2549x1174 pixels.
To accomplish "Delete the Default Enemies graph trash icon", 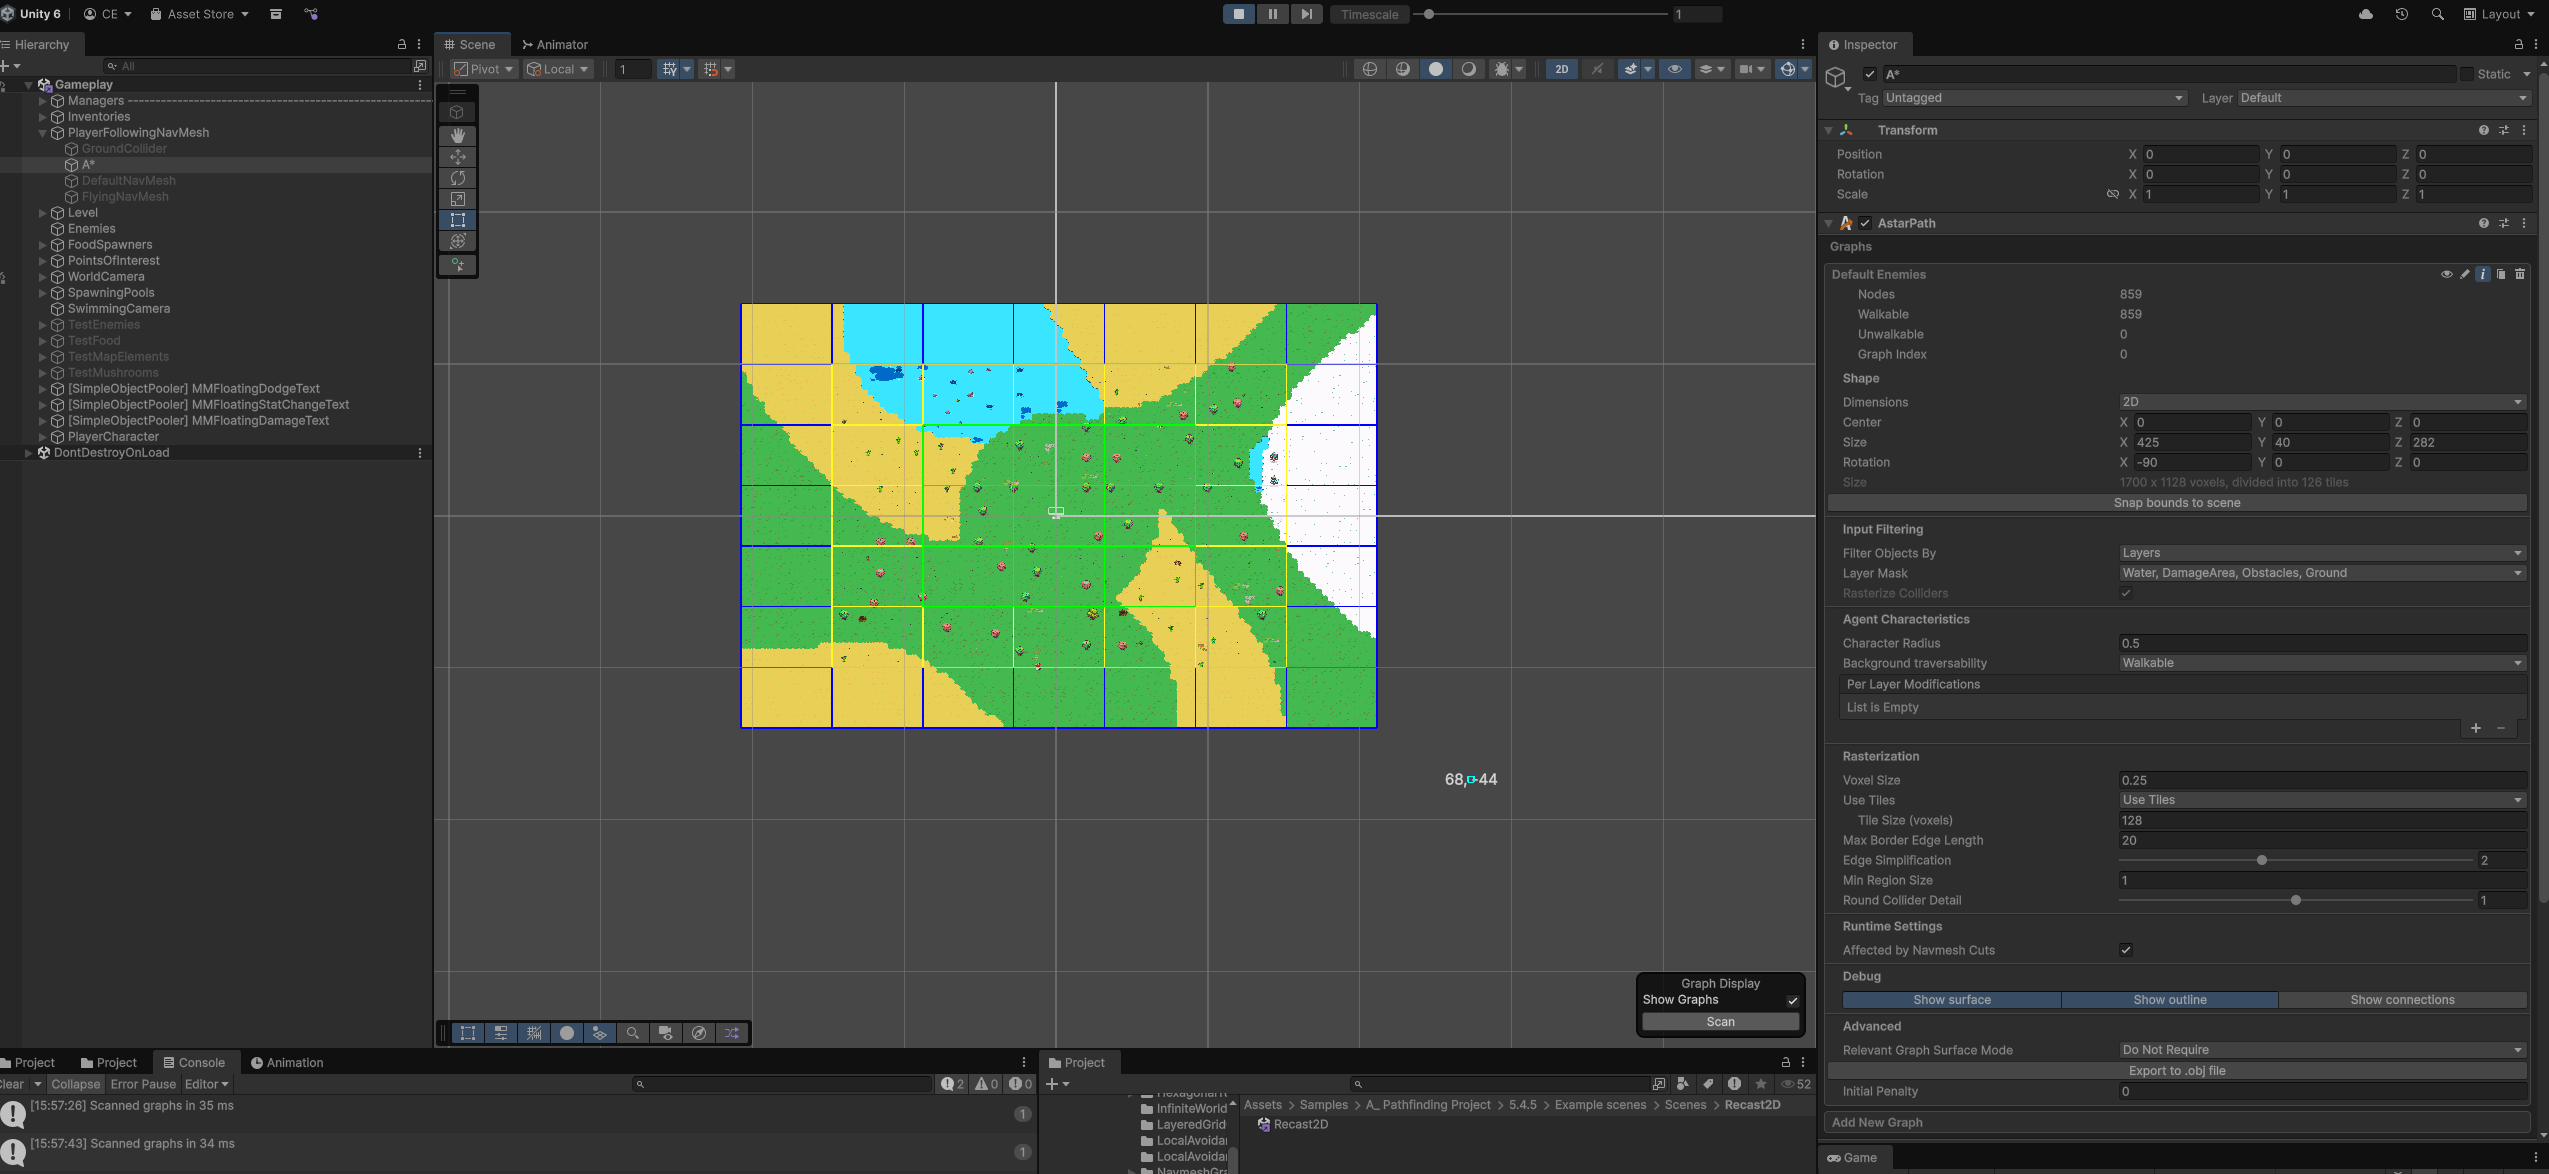I will click(x=2520, y=274).
